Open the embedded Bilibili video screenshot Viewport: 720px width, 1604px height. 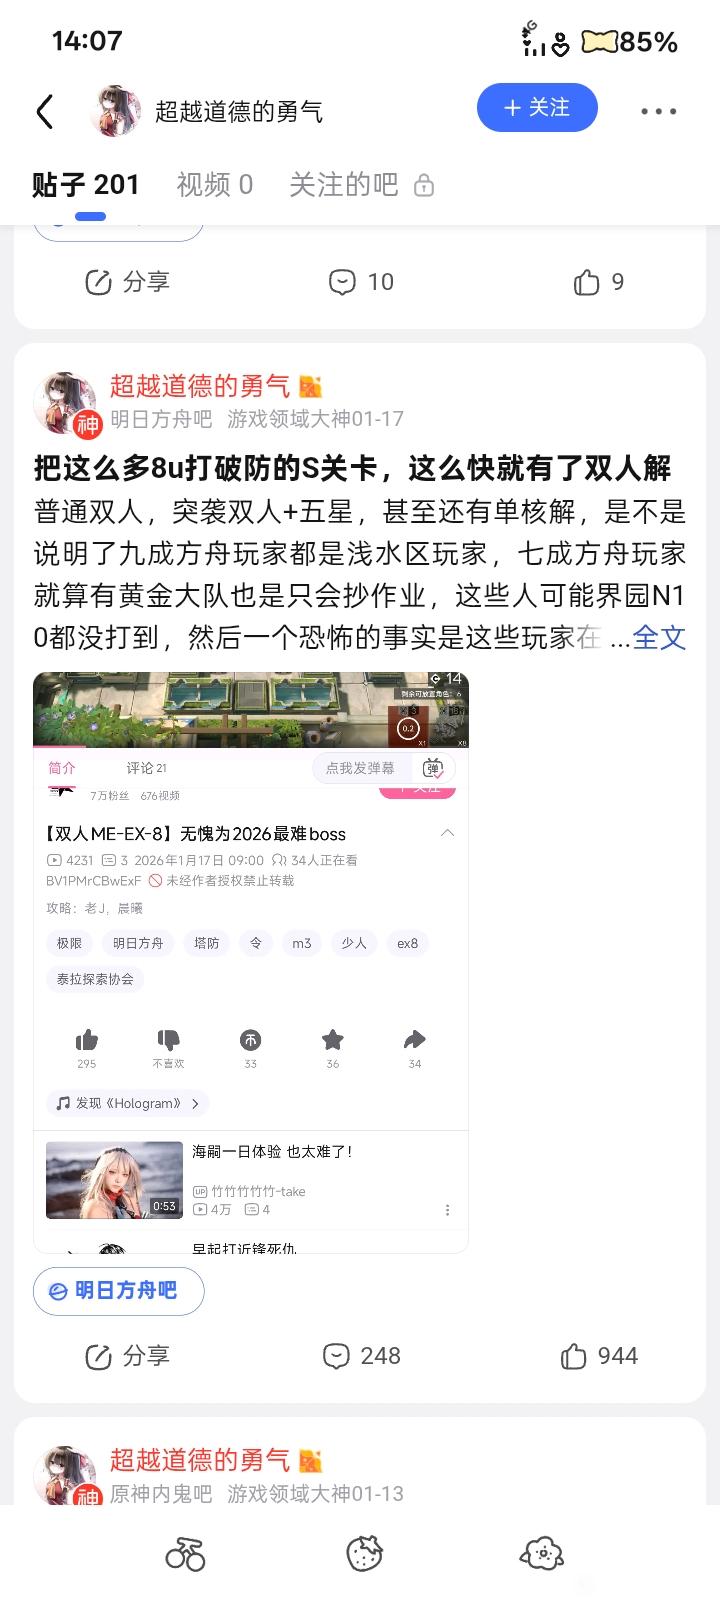coord(251,963)
